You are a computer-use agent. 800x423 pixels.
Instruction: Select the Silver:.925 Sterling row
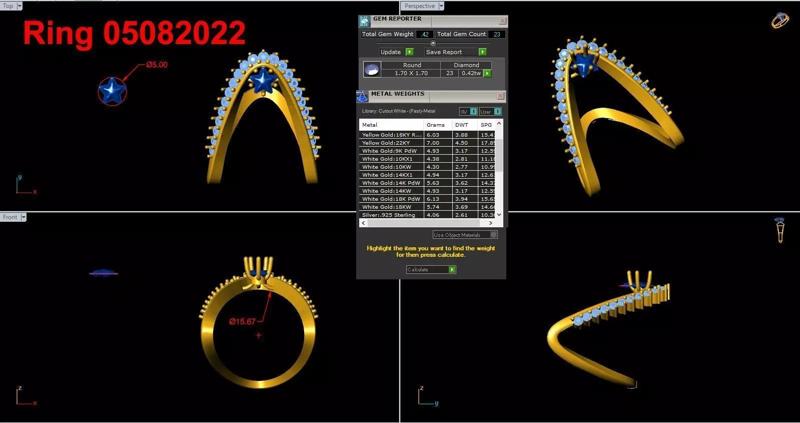[427, 215]
